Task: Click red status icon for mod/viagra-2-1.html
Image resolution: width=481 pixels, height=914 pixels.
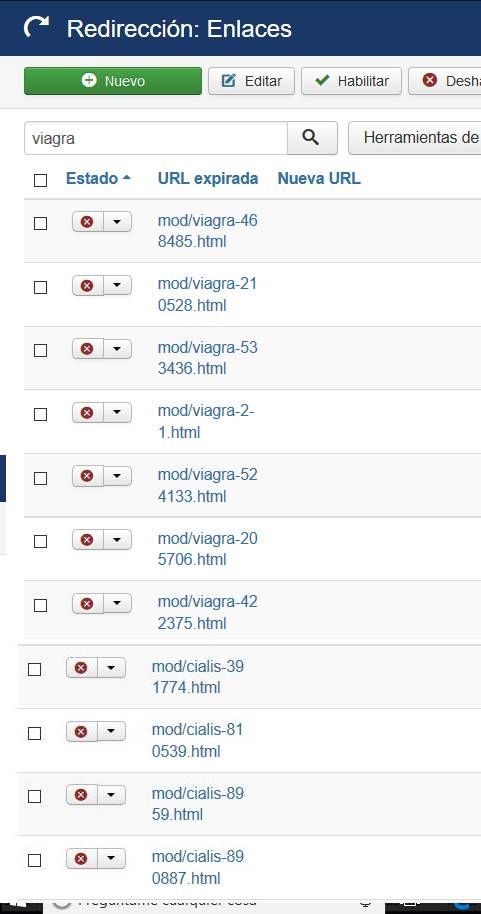Action: tap(87, 413)
